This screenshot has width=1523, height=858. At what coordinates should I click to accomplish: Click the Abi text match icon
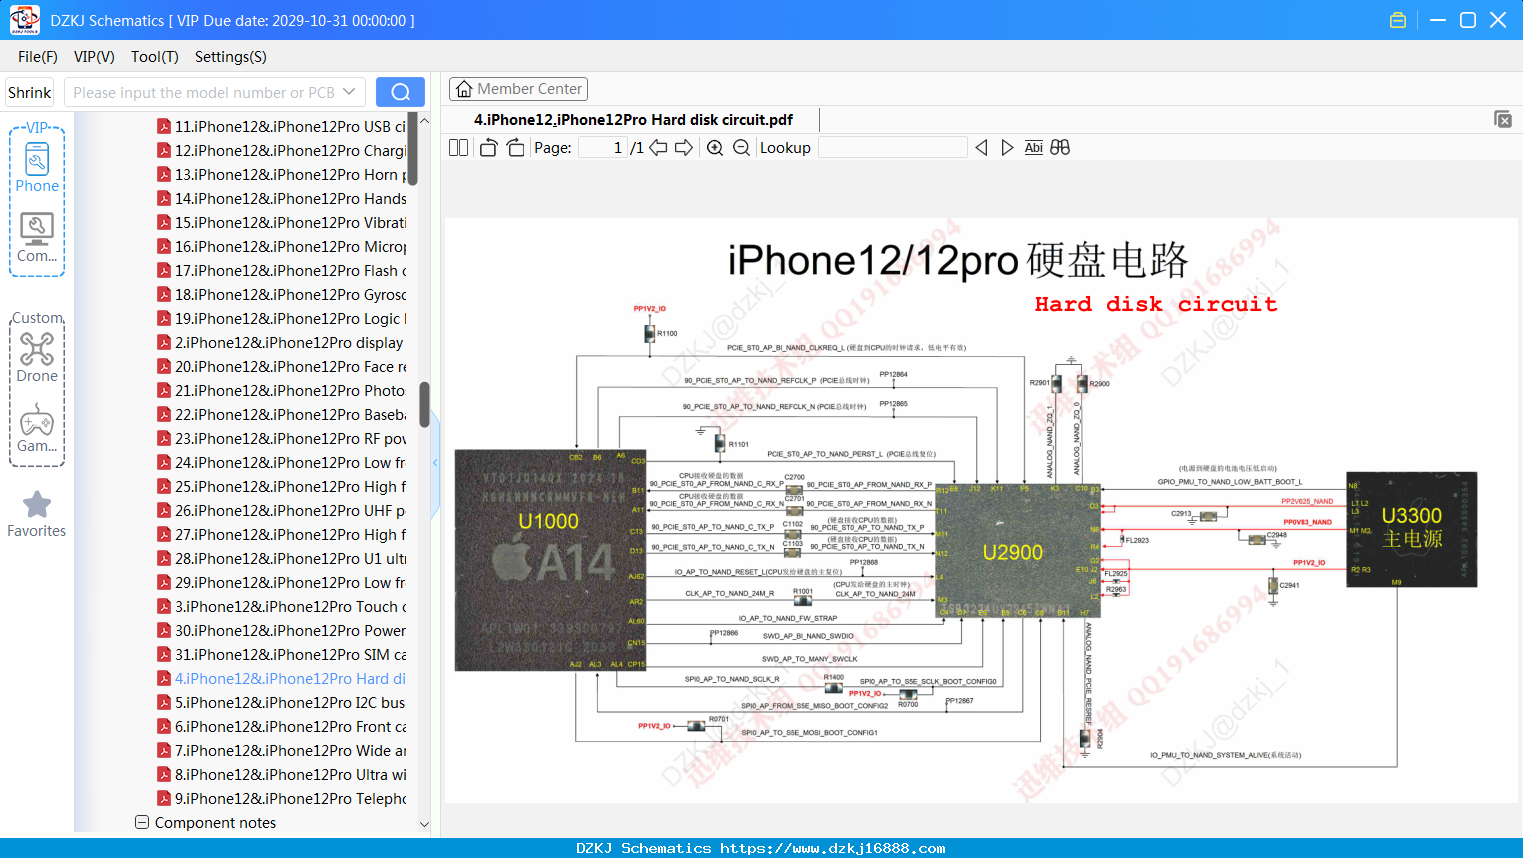pos(1033,147)
